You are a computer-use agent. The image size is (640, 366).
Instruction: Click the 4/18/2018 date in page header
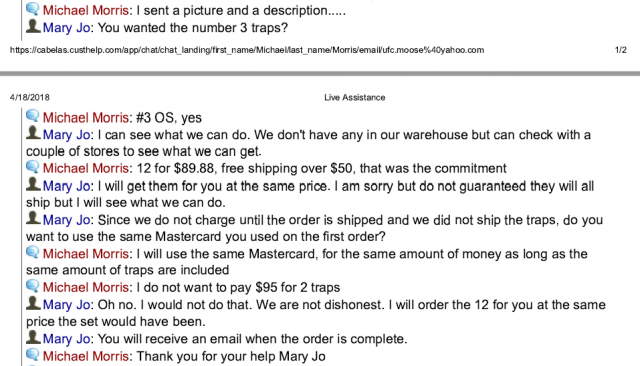click(x=30, y=98)
